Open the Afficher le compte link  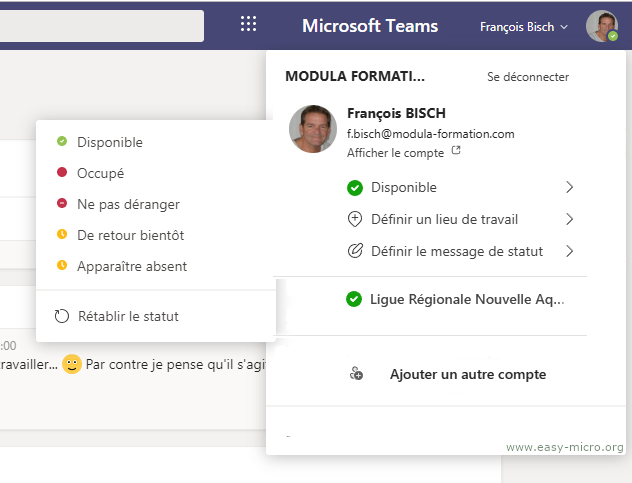pos(395,153)
